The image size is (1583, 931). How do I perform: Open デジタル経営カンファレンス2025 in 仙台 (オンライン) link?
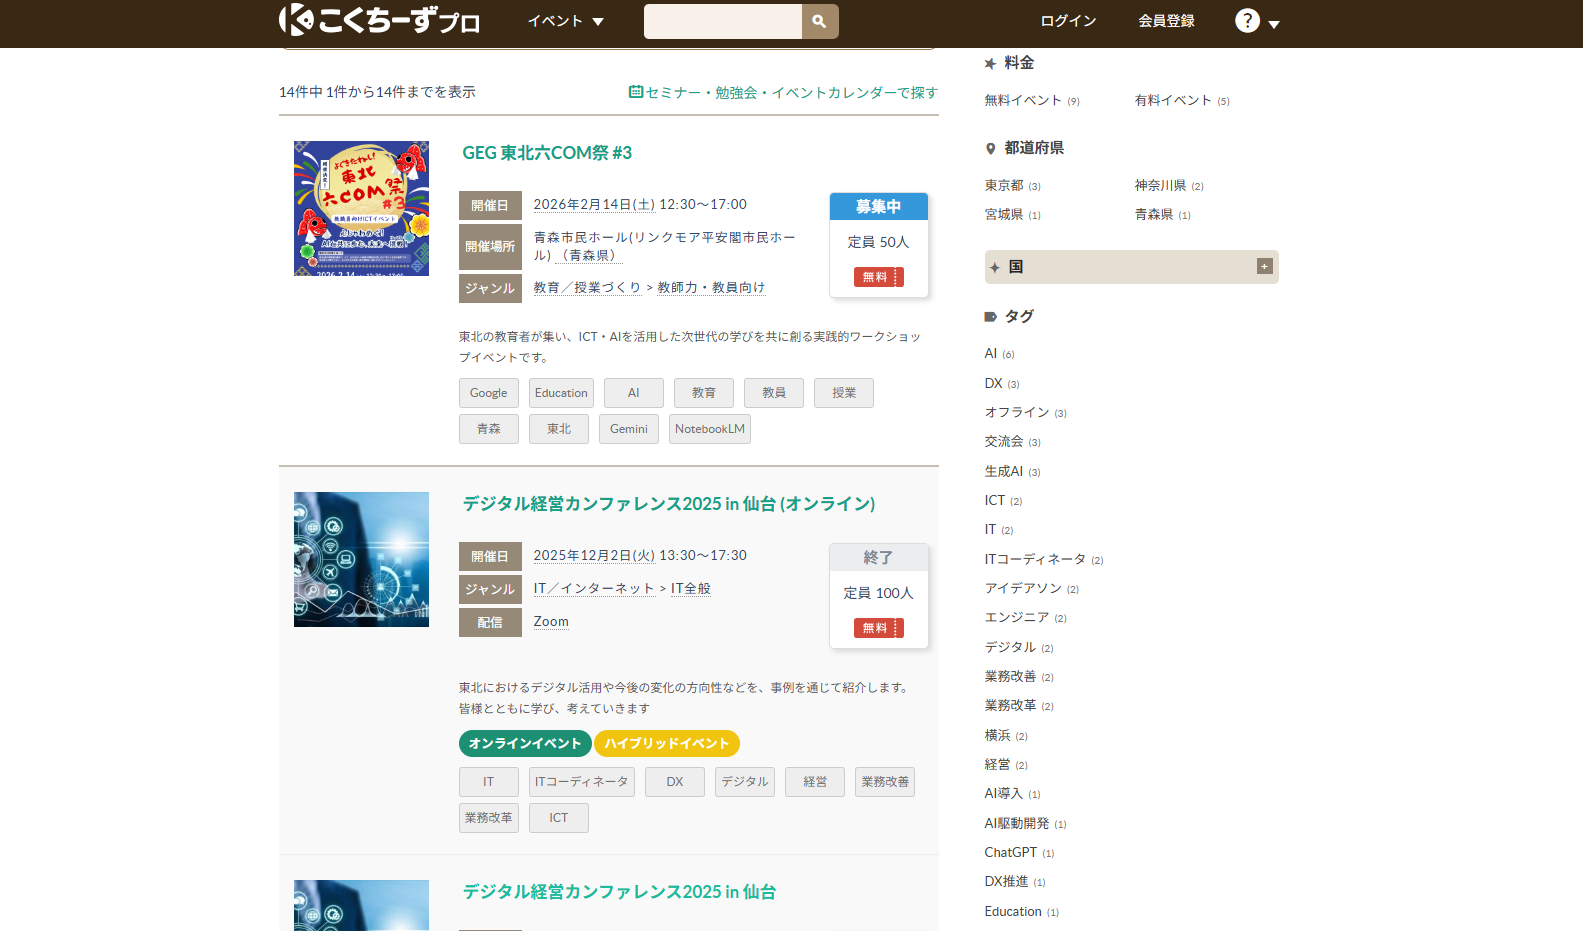pyautogui.click(x=668, y=504)
